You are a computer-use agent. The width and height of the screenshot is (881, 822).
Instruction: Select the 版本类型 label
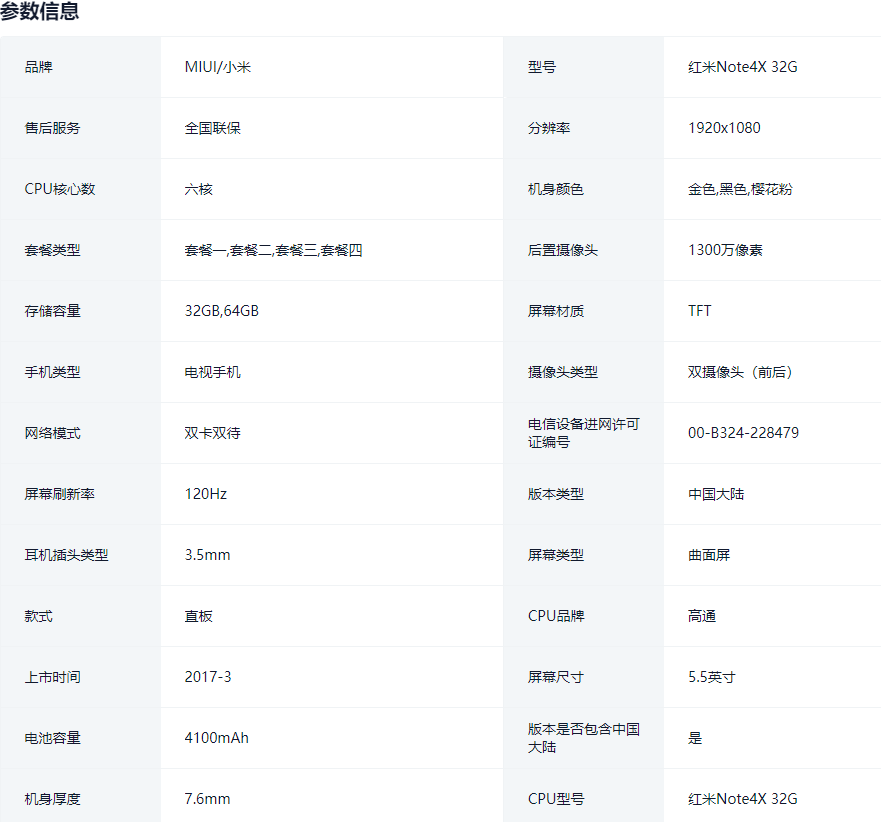556,494
